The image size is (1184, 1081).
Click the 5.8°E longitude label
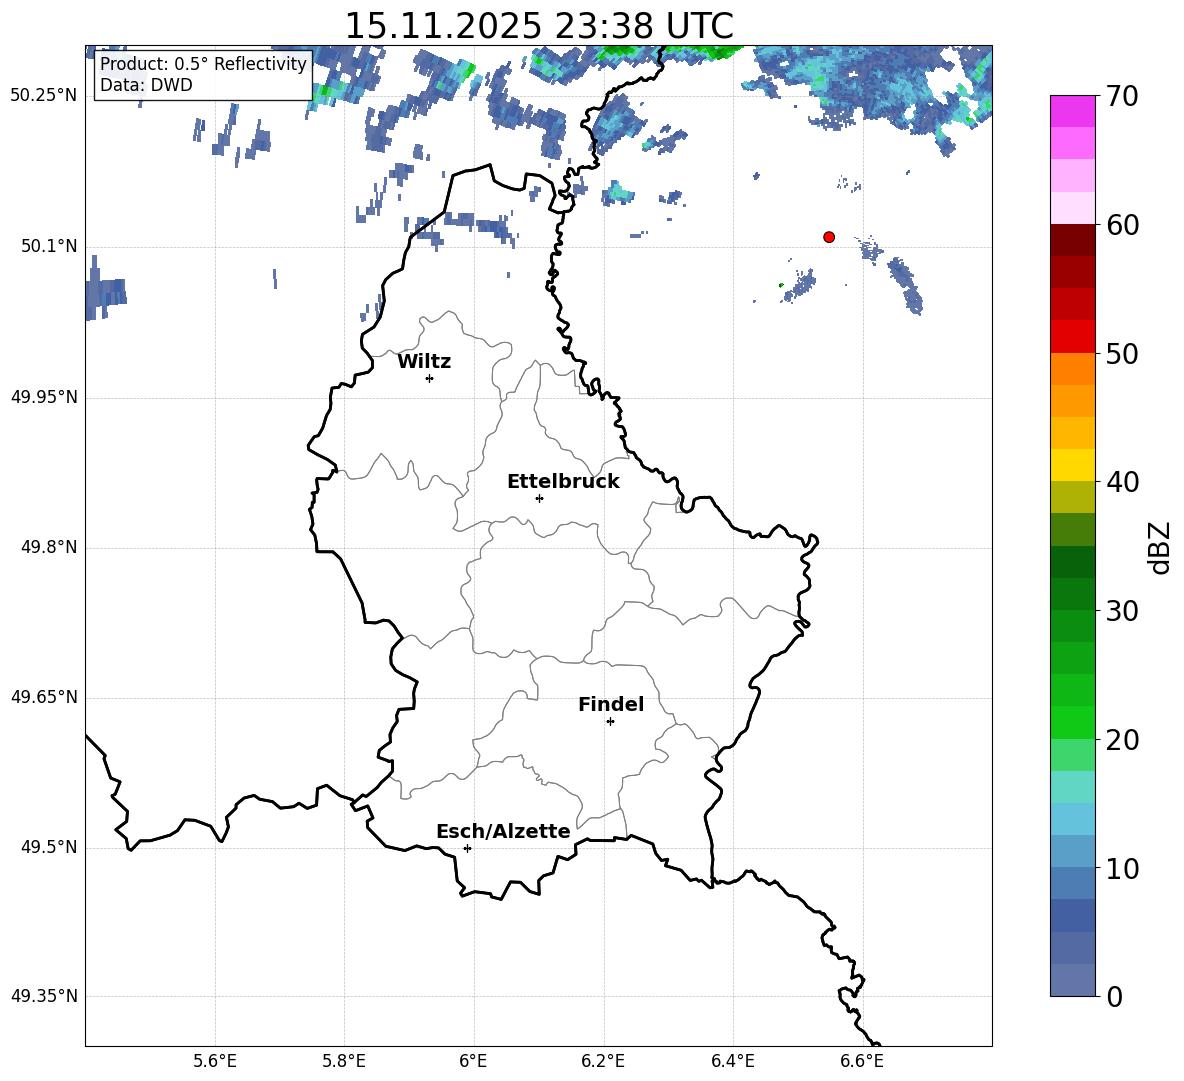point(344,1061)
